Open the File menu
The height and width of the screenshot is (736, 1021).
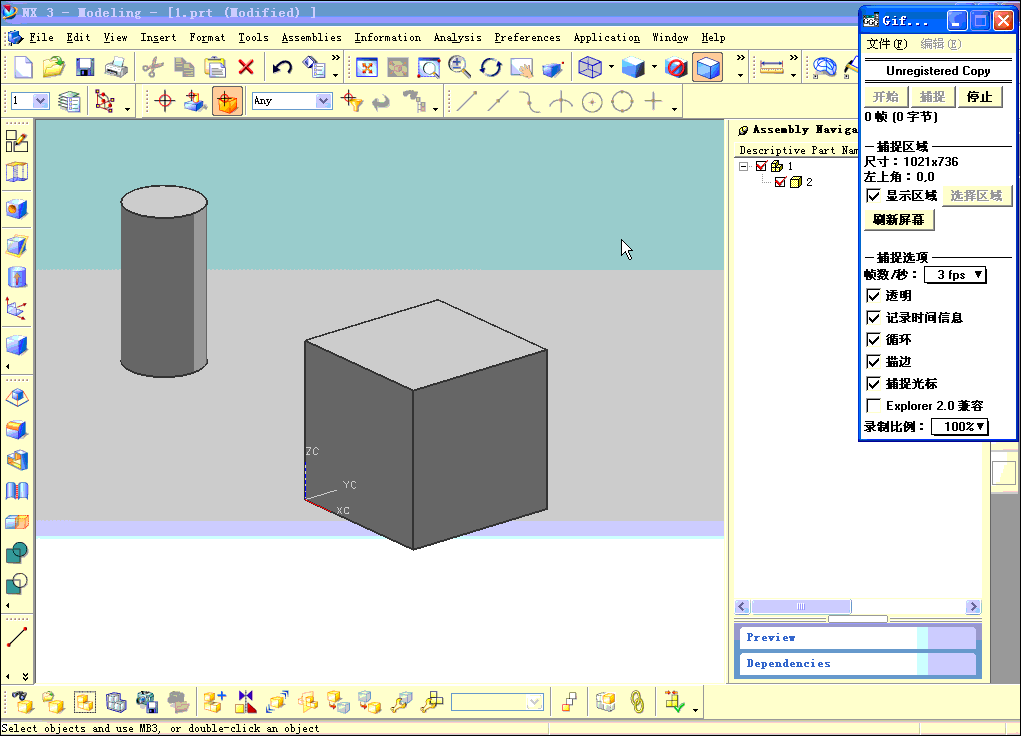(41, 38)
